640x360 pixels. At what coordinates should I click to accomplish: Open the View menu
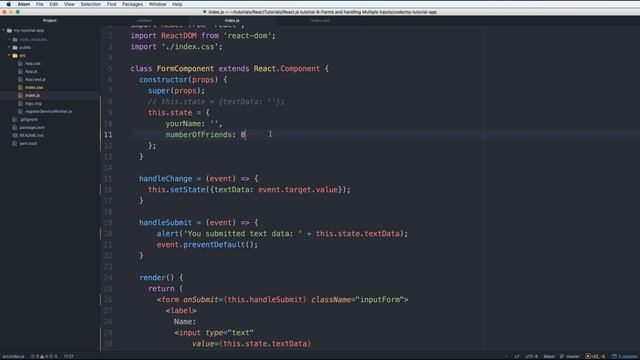coord(69,4)
